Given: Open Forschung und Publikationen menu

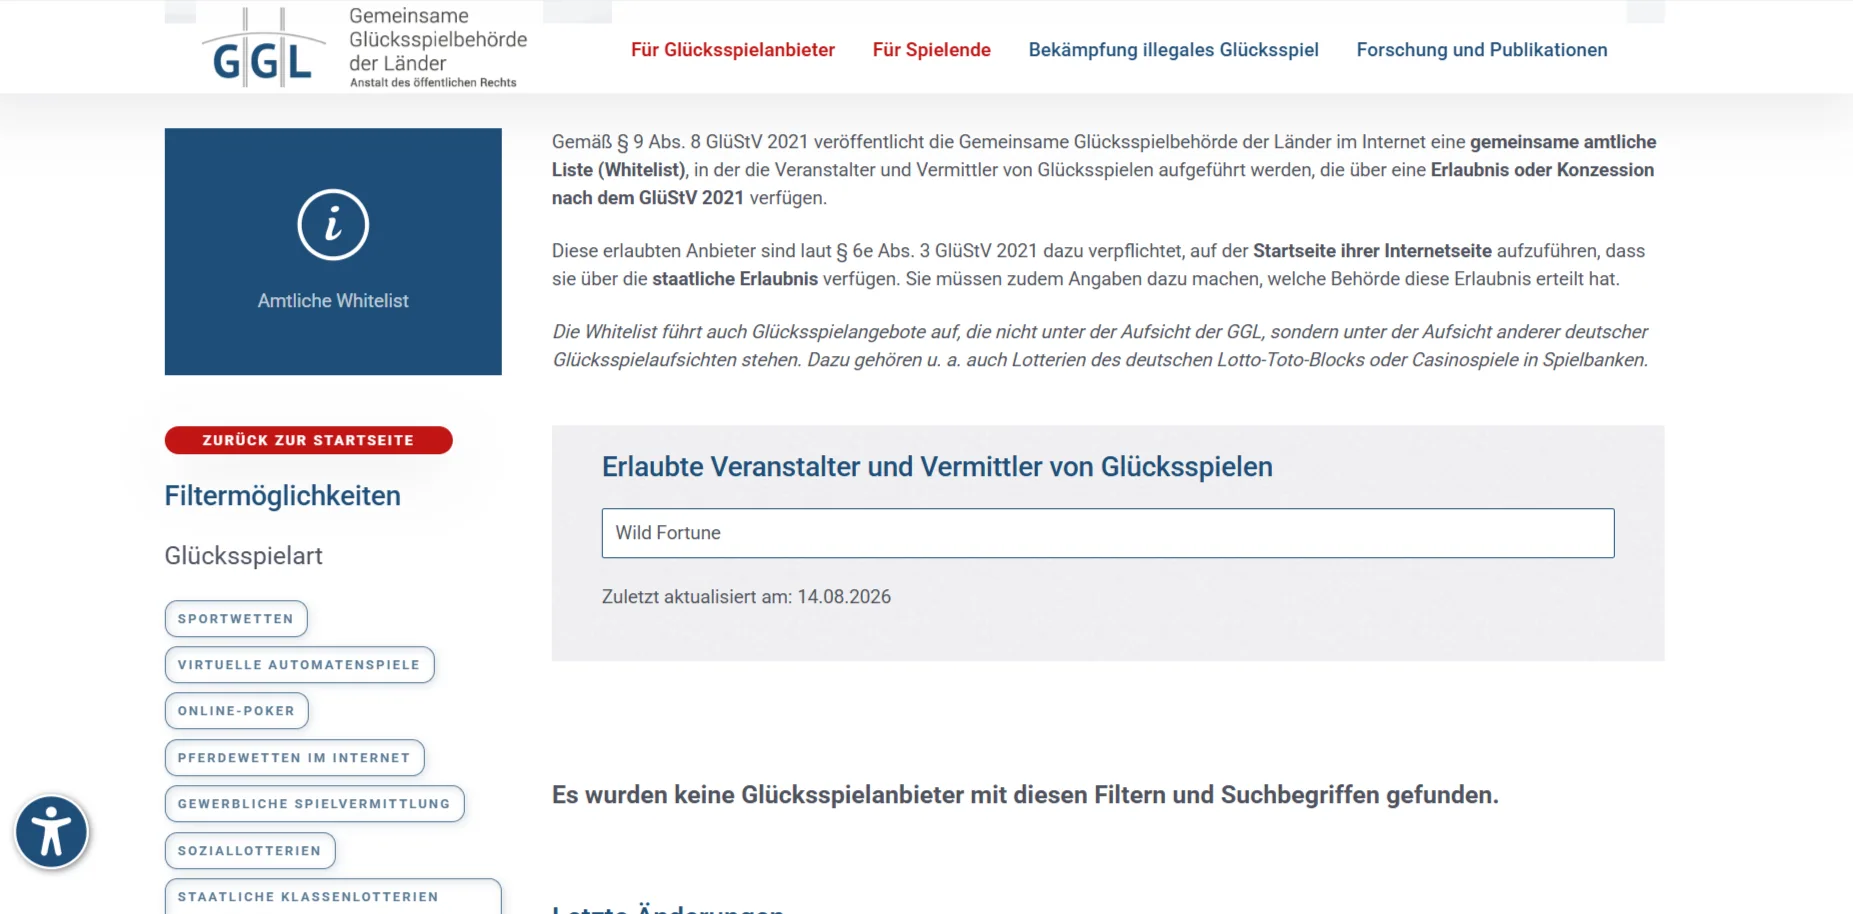Looking at the screenshot, I should [x=1481, y=50].
